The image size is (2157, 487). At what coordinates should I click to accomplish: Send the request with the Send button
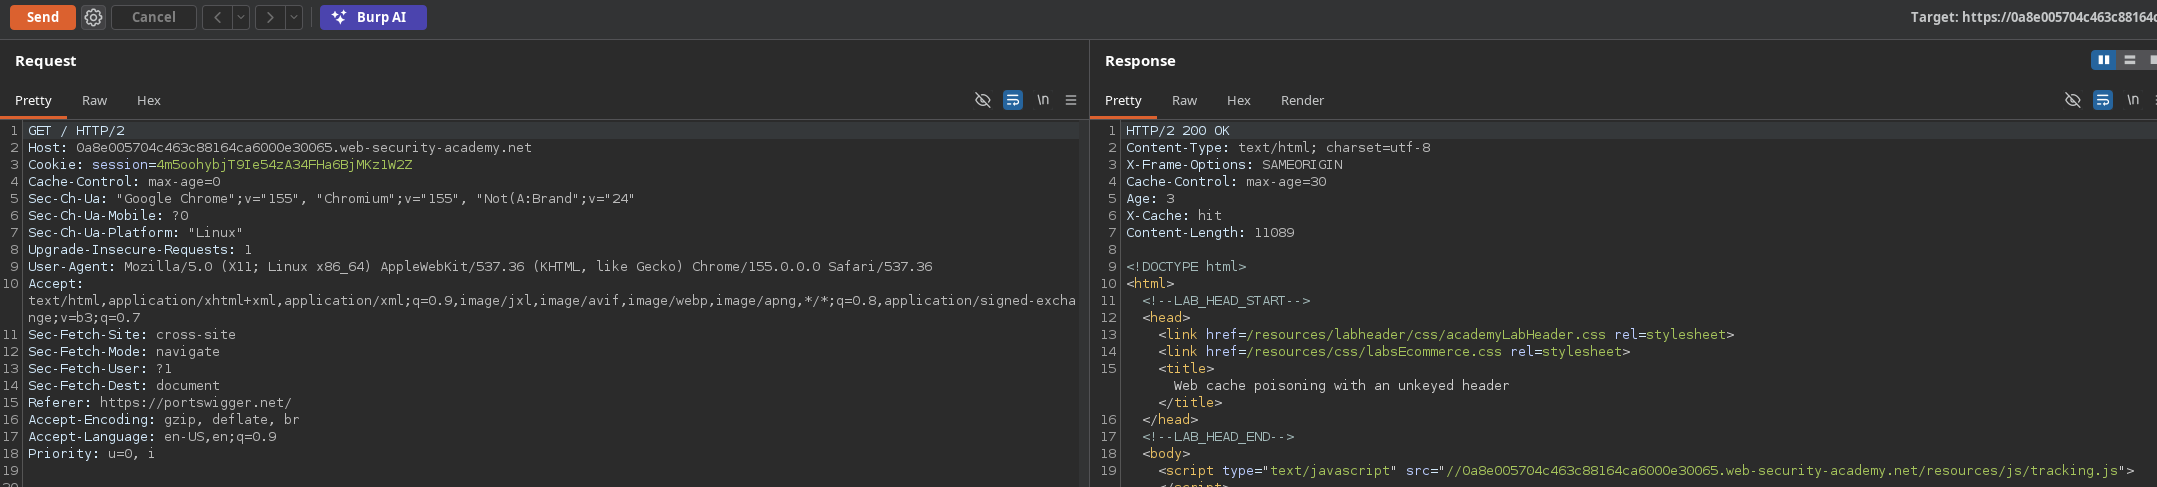[42, 17]
